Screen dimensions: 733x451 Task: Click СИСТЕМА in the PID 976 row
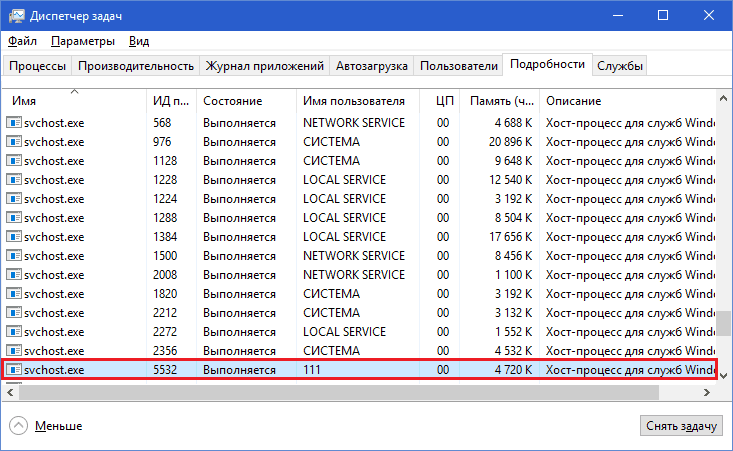[331, 142]
